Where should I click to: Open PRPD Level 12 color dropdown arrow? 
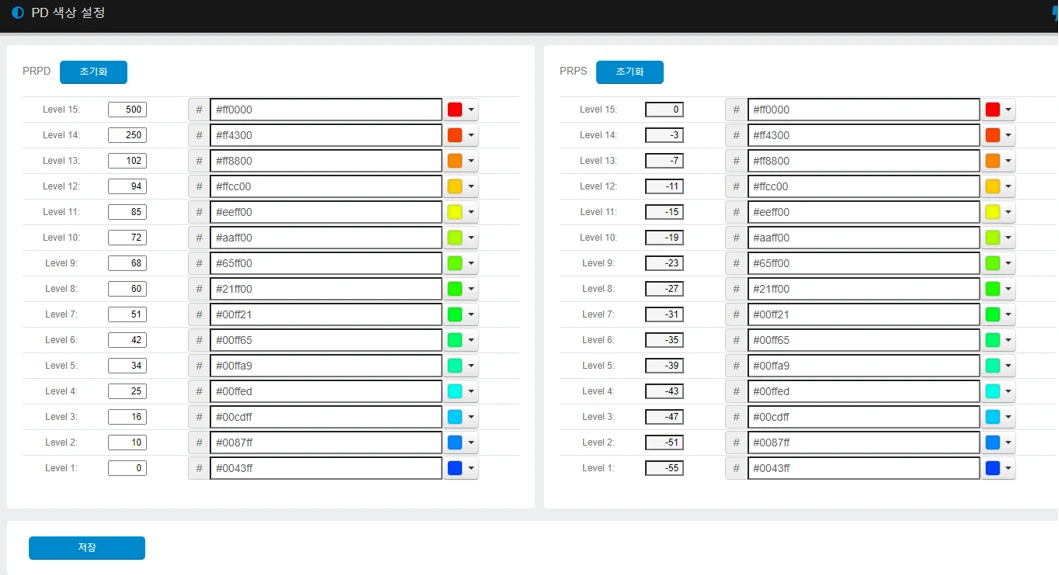coord(471,186)
